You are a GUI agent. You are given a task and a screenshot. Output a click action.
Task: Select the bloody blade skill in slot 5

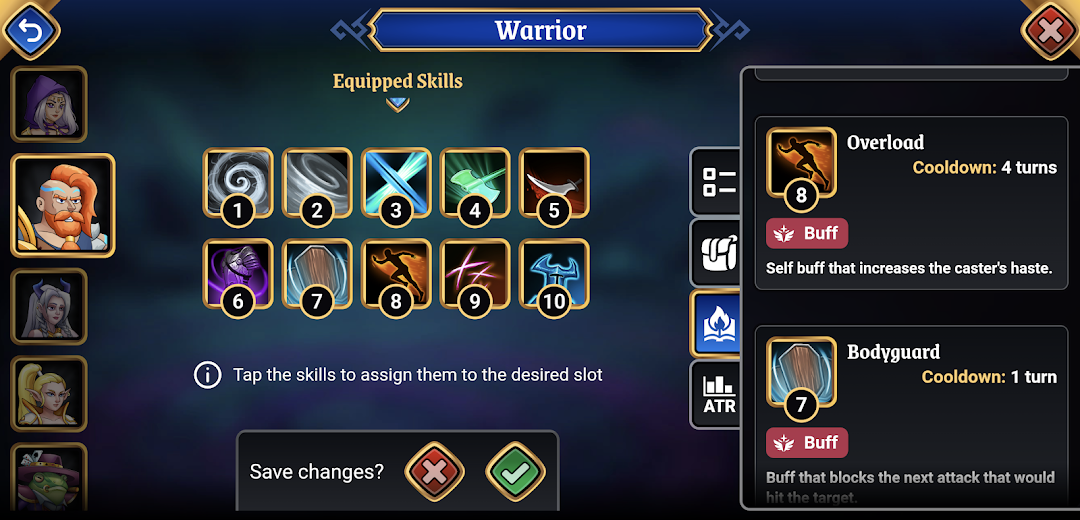554,183
